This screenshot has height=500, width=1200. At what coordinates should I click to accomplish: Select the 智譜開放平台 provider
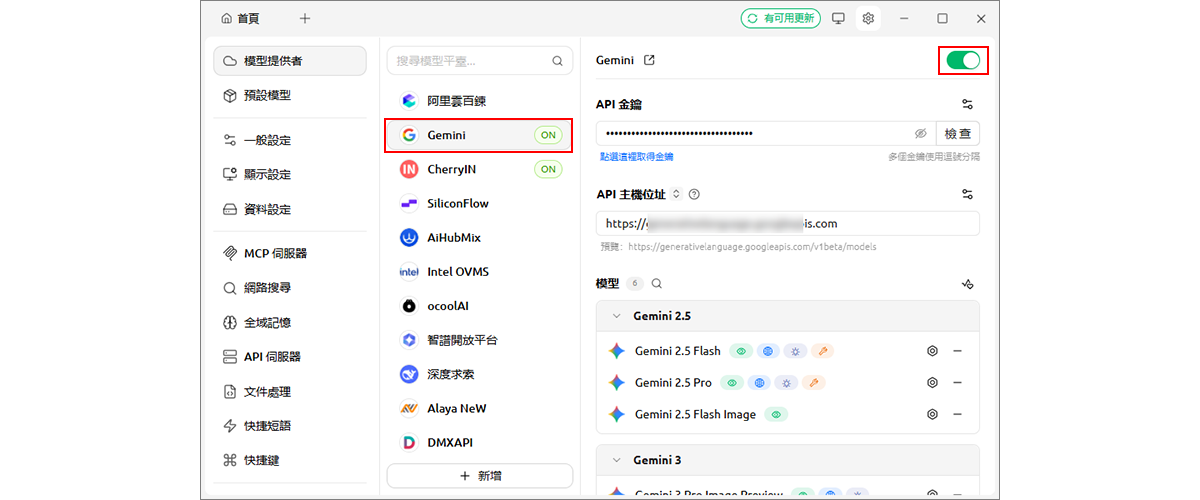click(x=479, y=340)
